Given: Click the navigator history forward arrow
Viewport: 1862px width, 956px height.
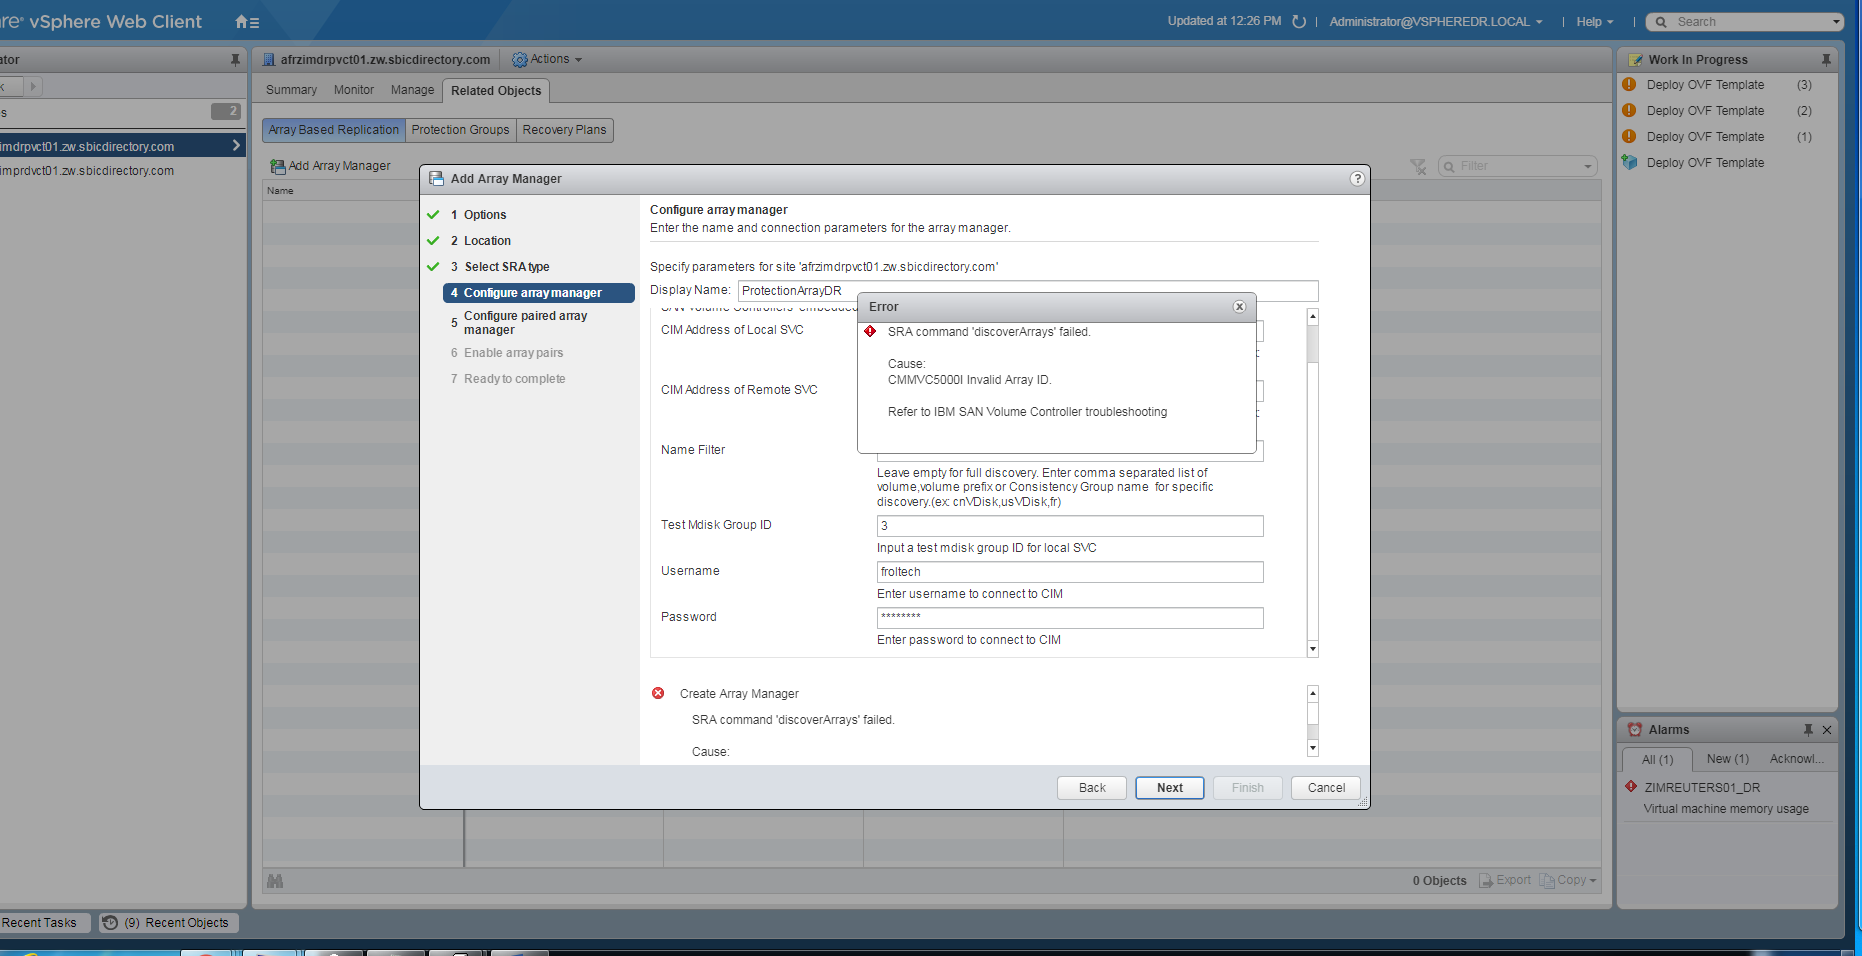Looking at the screenshot, I should pyautogui.click(x=33, y=87).
